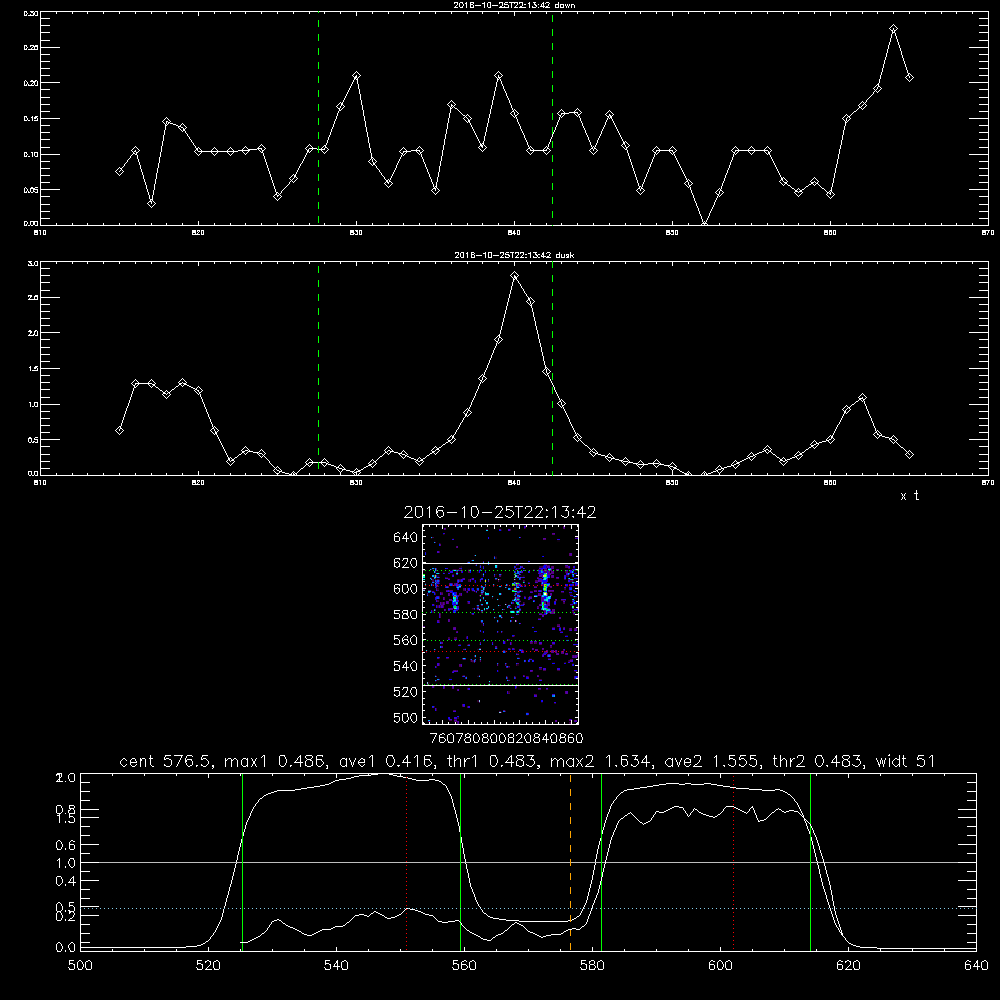Click the 620 y-axis label of spectrogram image
Screen dimensions: 1000x1000
[x=406, y=563]
